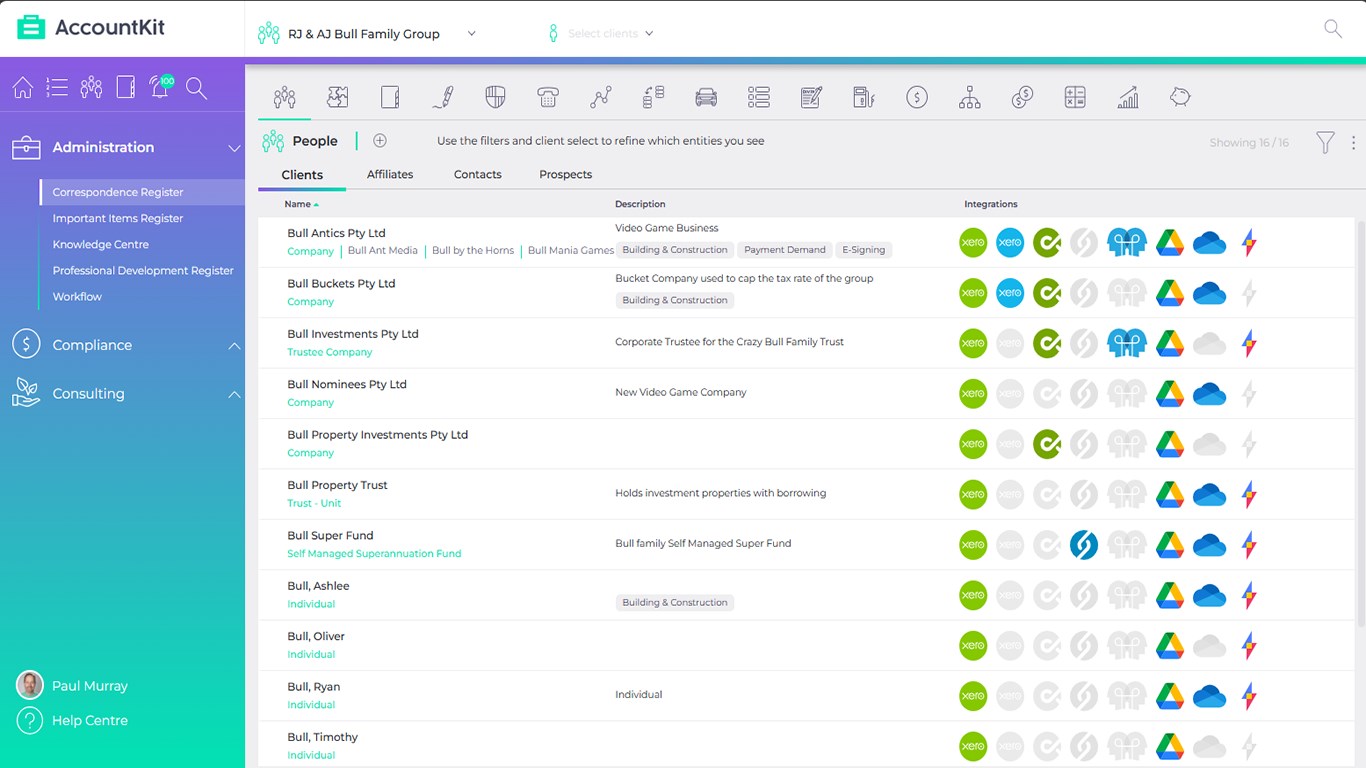Click the filter funnel icon
Viewport: 1366px width, 768px height.
point(1325,142)
